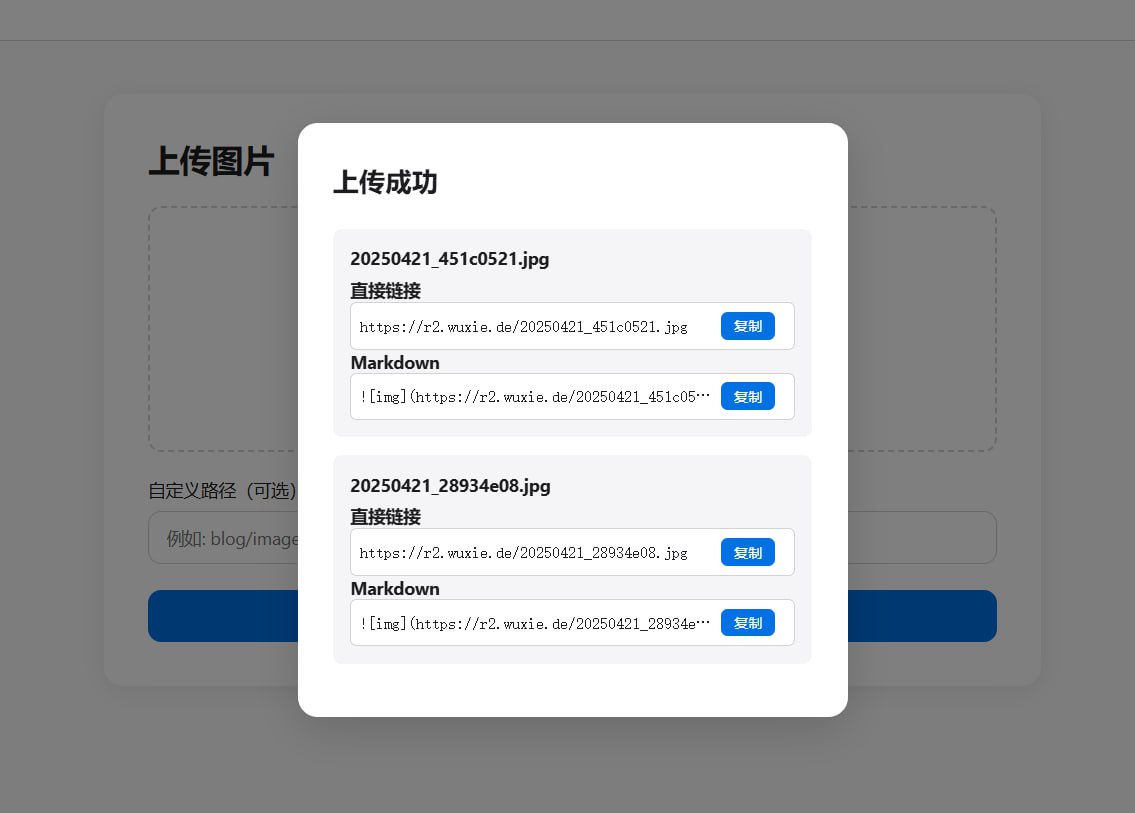
Task: Click the Markdown label of the second file
Action: point(394,588)
